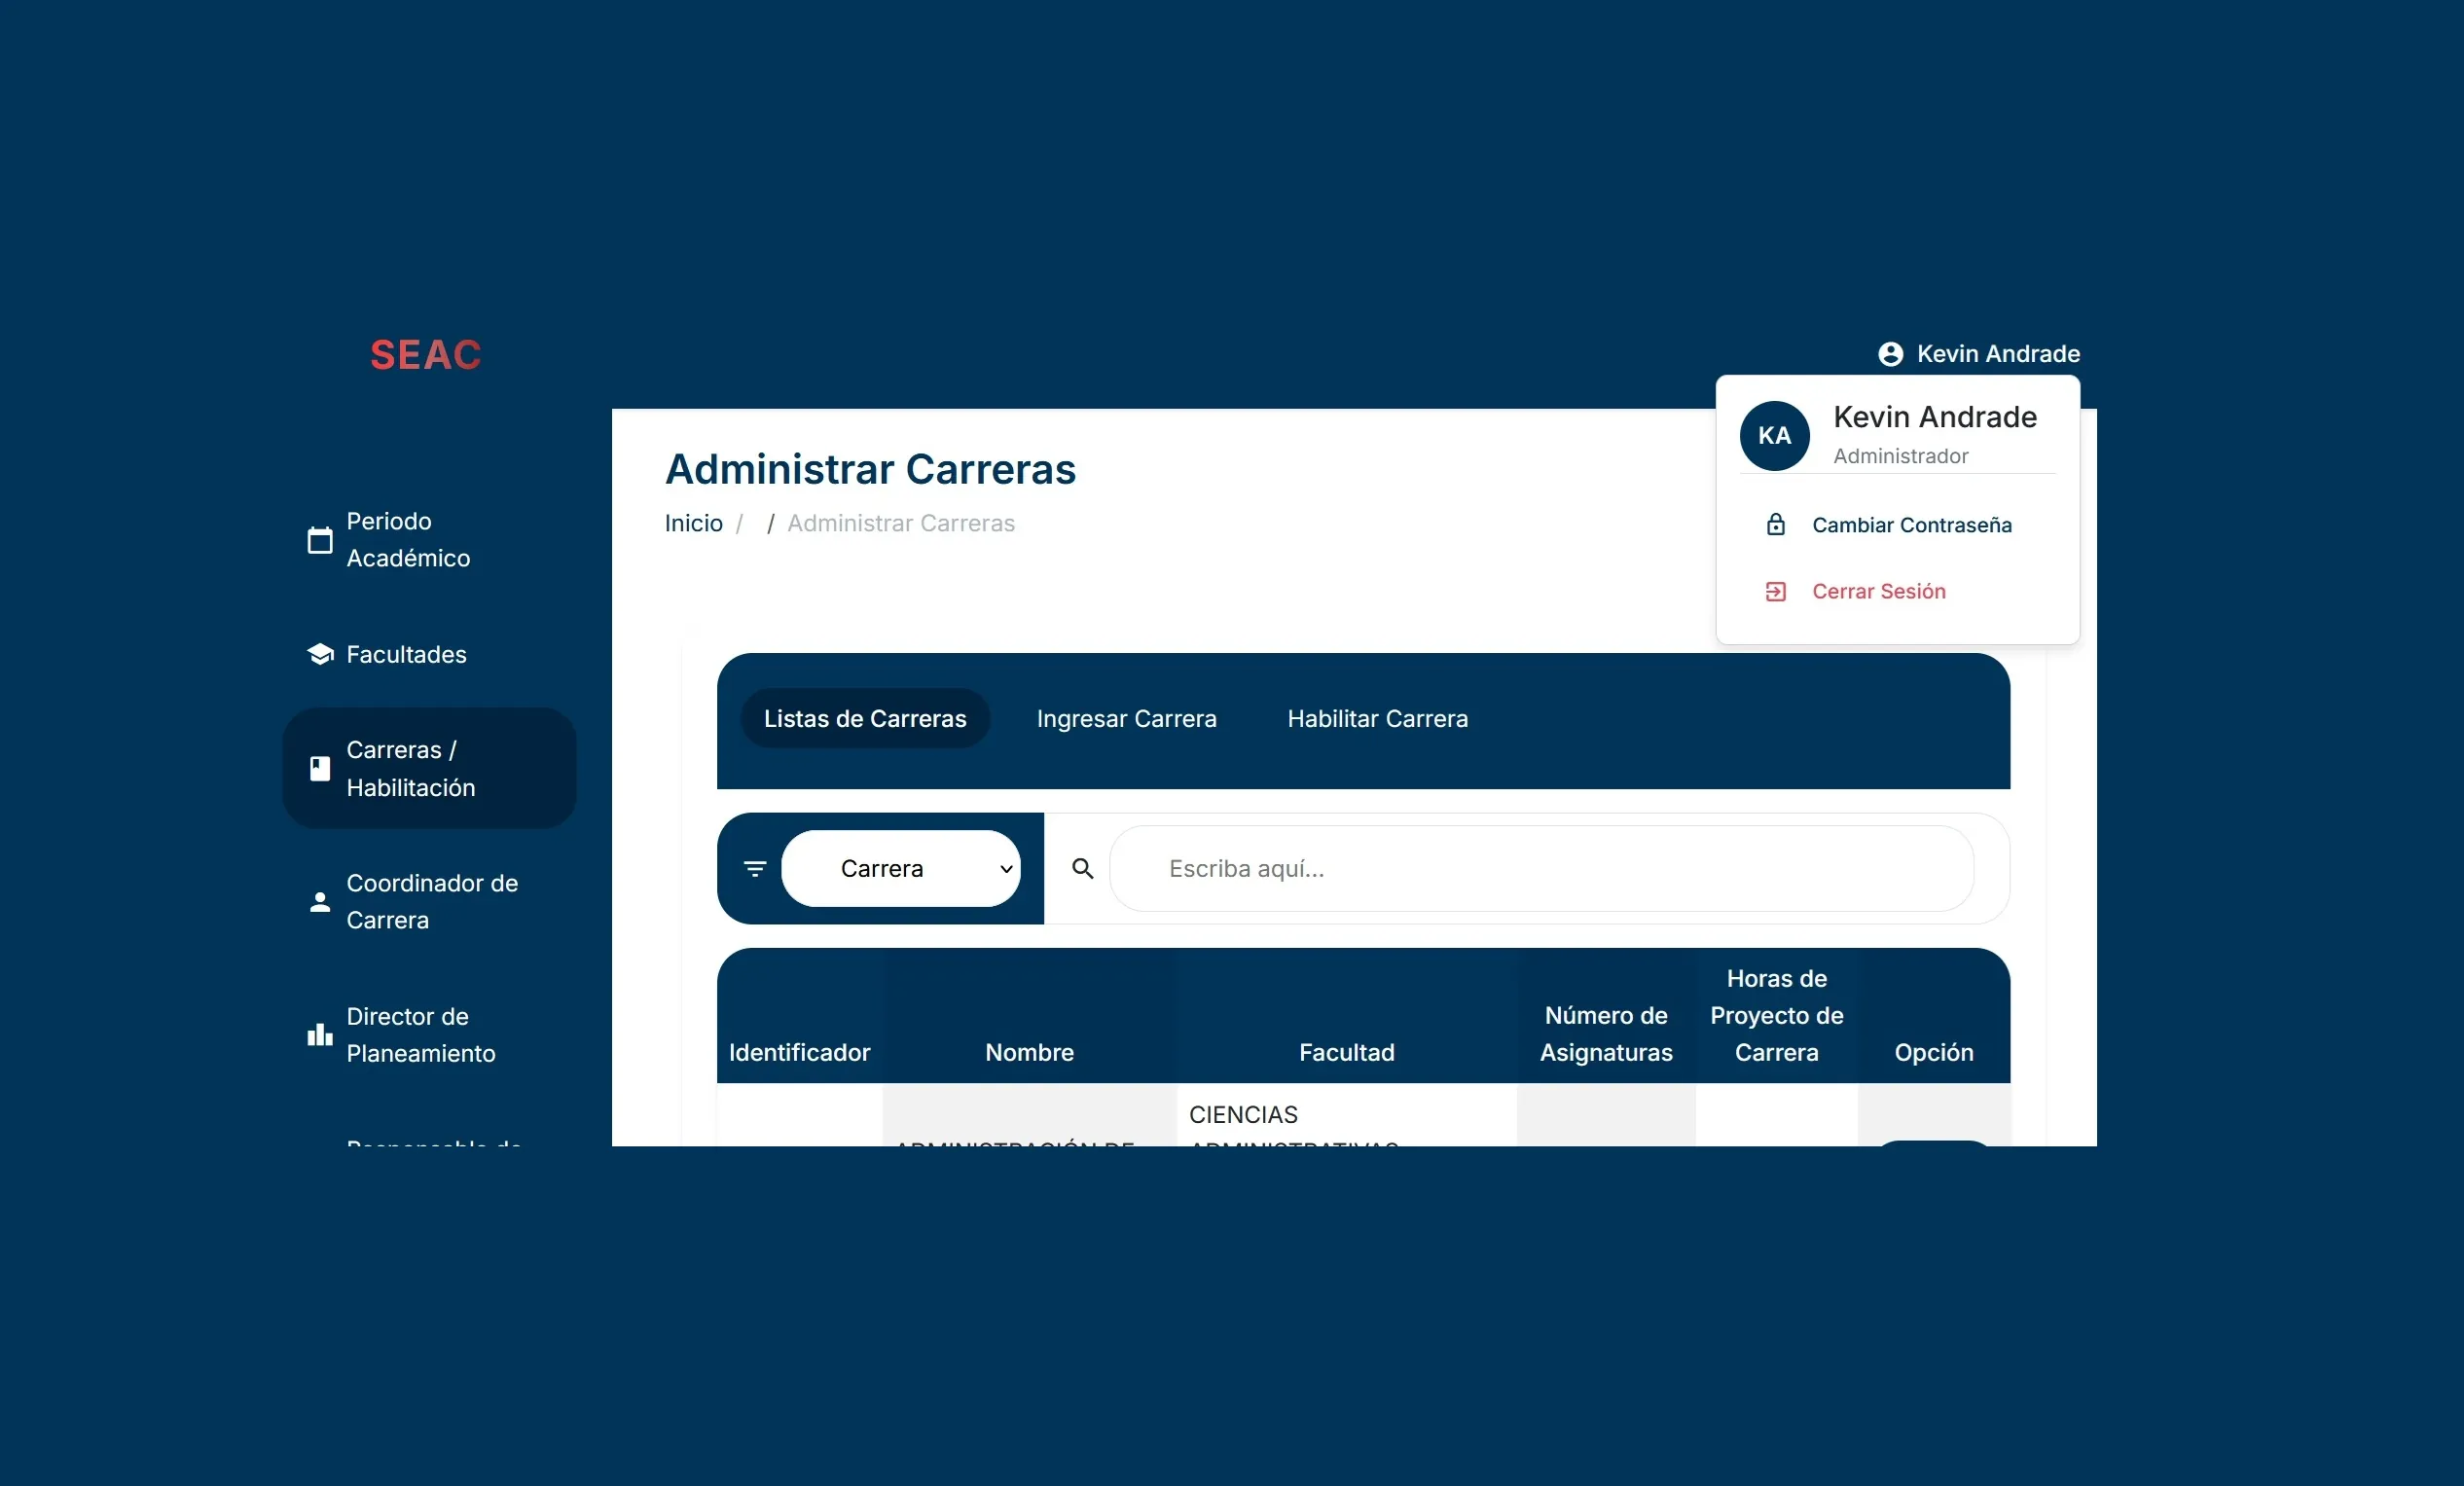
Task: Click the lock icon for Cambiar Contraseña
Action: coord(1775,525)
